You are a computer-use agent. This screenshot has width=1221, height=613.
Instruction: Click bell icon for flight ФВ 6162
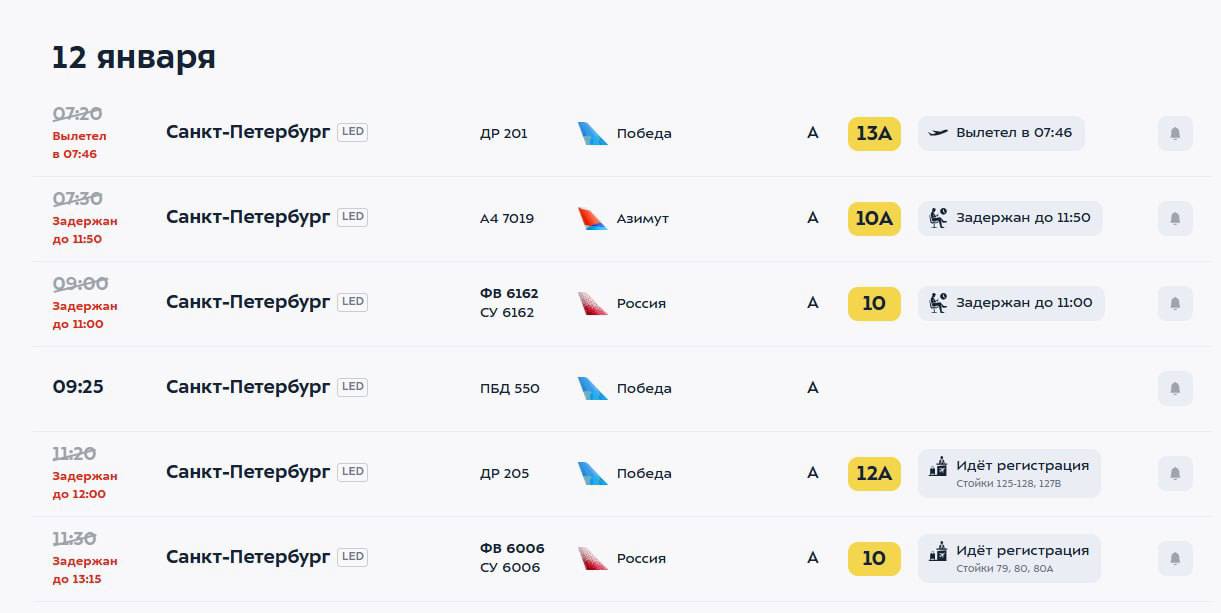click(x=1175, y=304)
